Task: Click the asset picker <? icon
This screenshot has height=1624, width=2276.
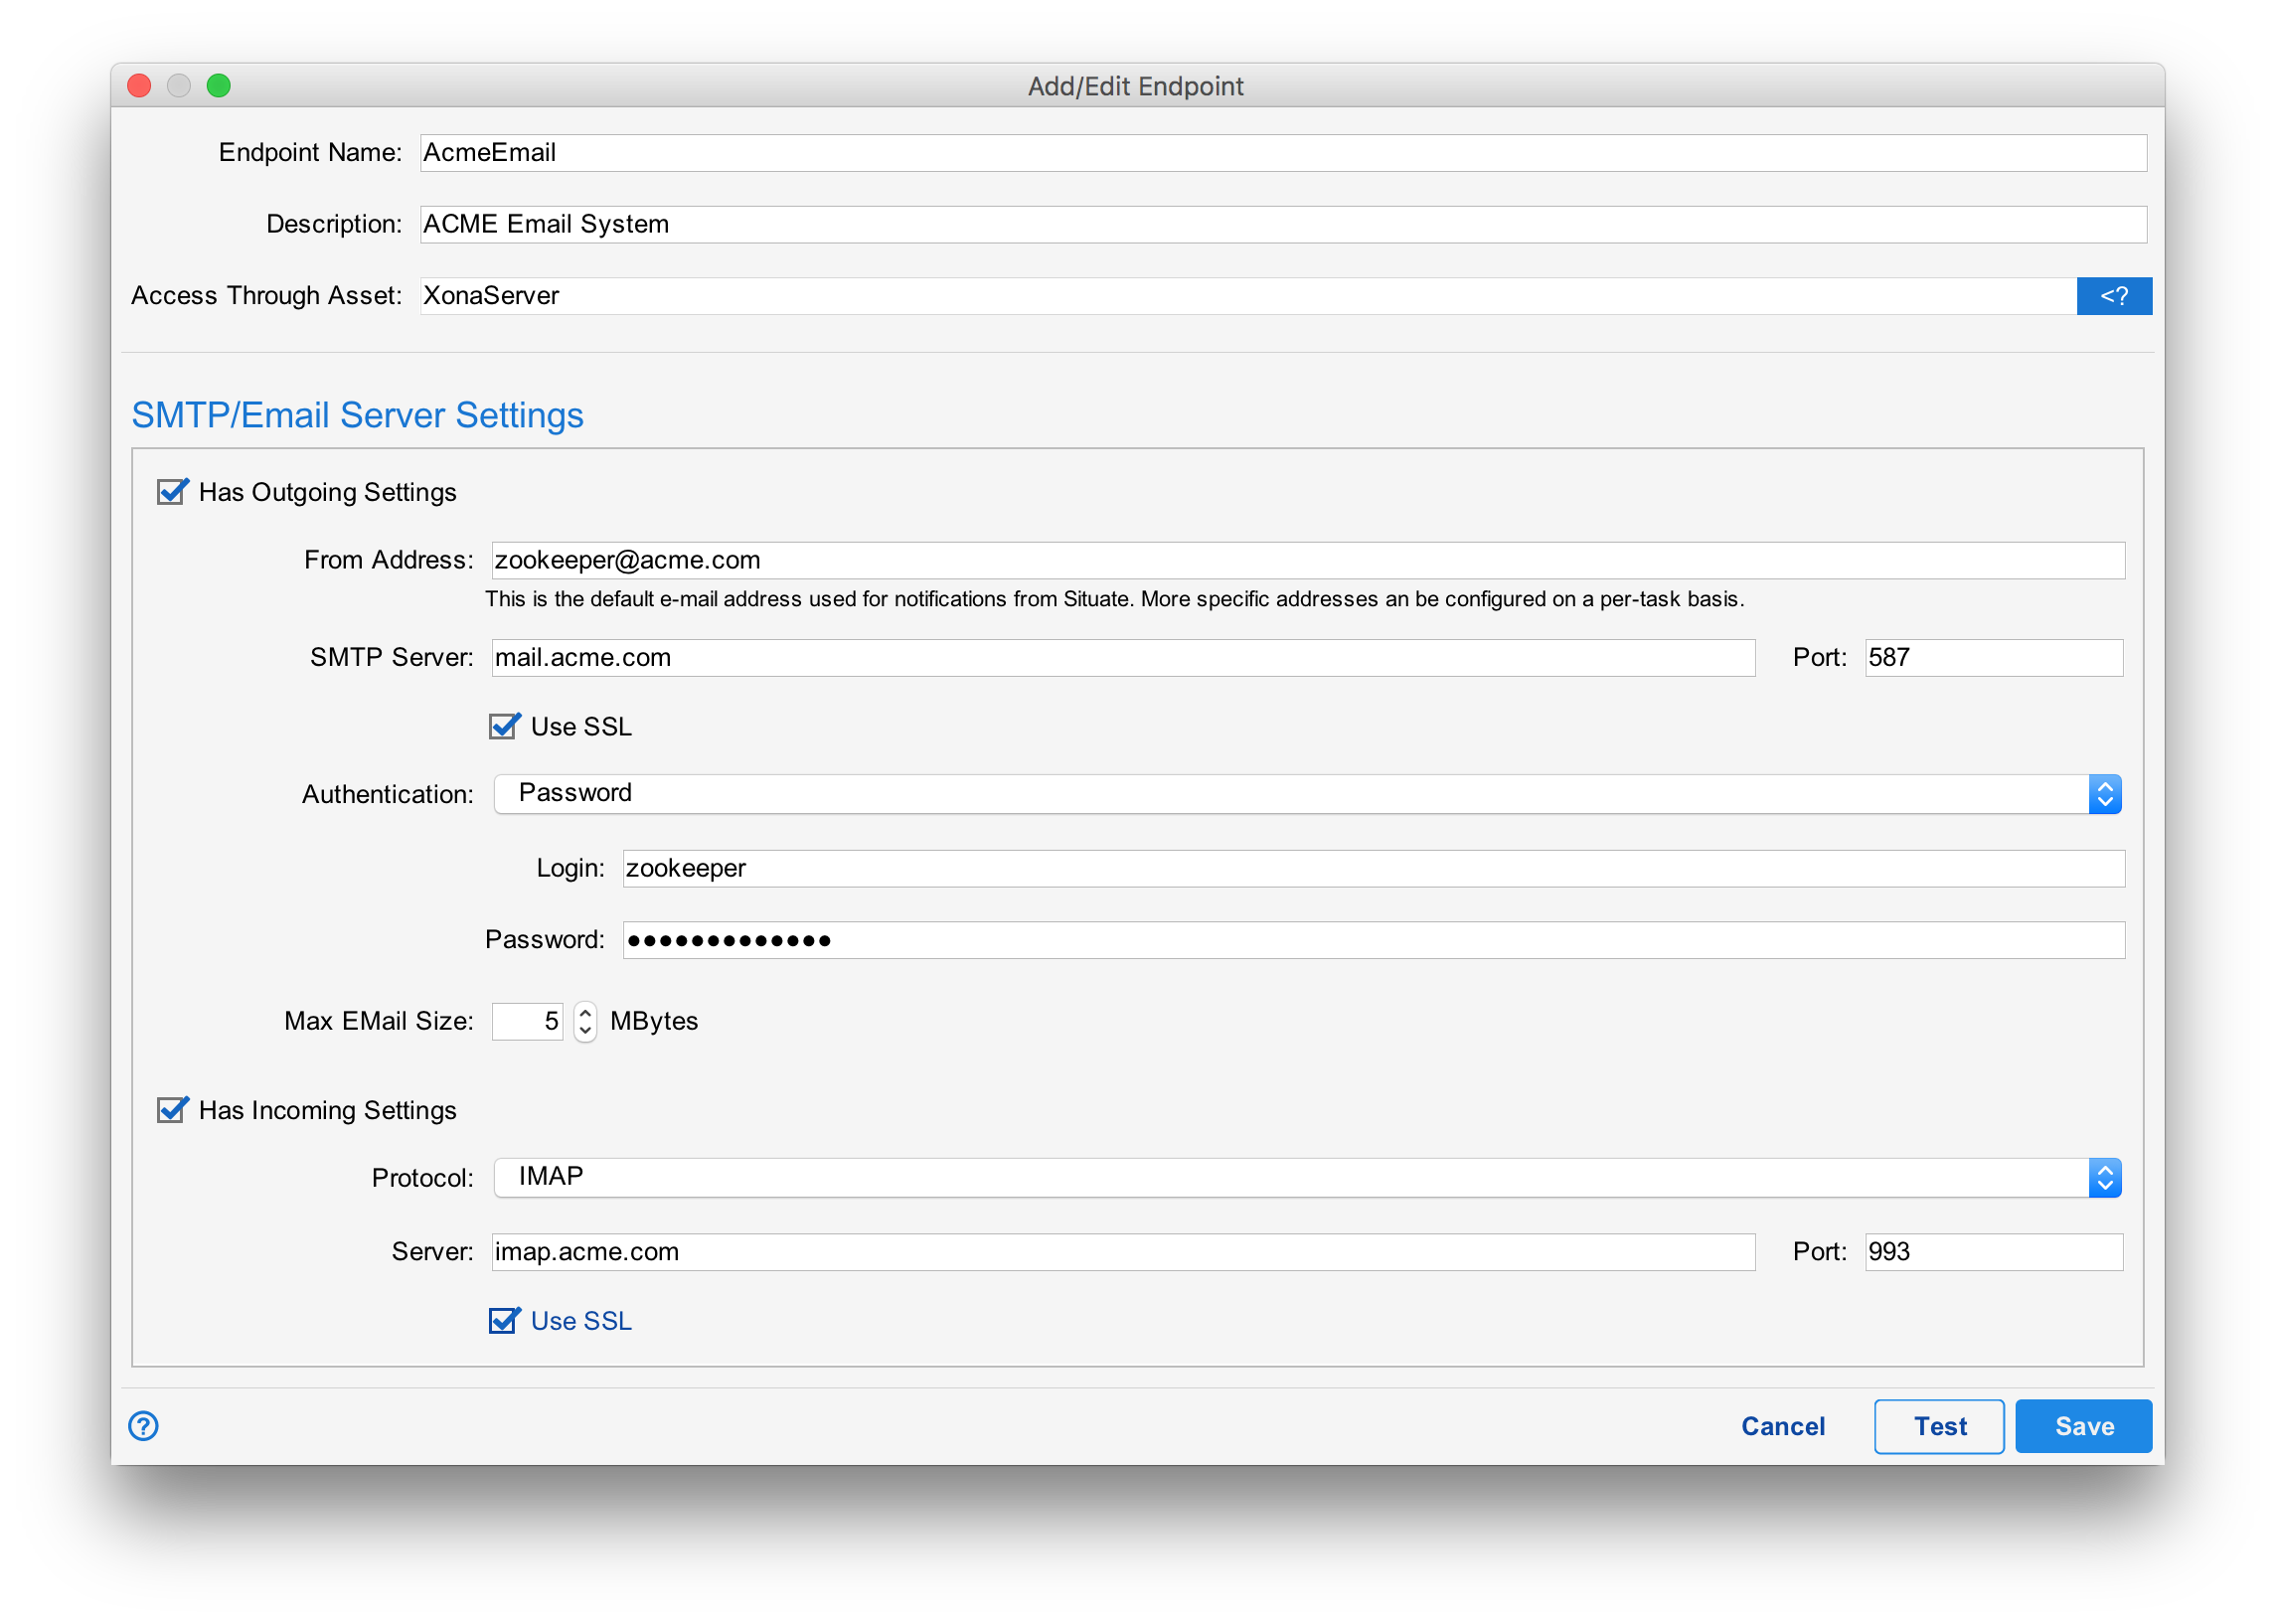Action: pyautogui.click(x=2114, y=295)
